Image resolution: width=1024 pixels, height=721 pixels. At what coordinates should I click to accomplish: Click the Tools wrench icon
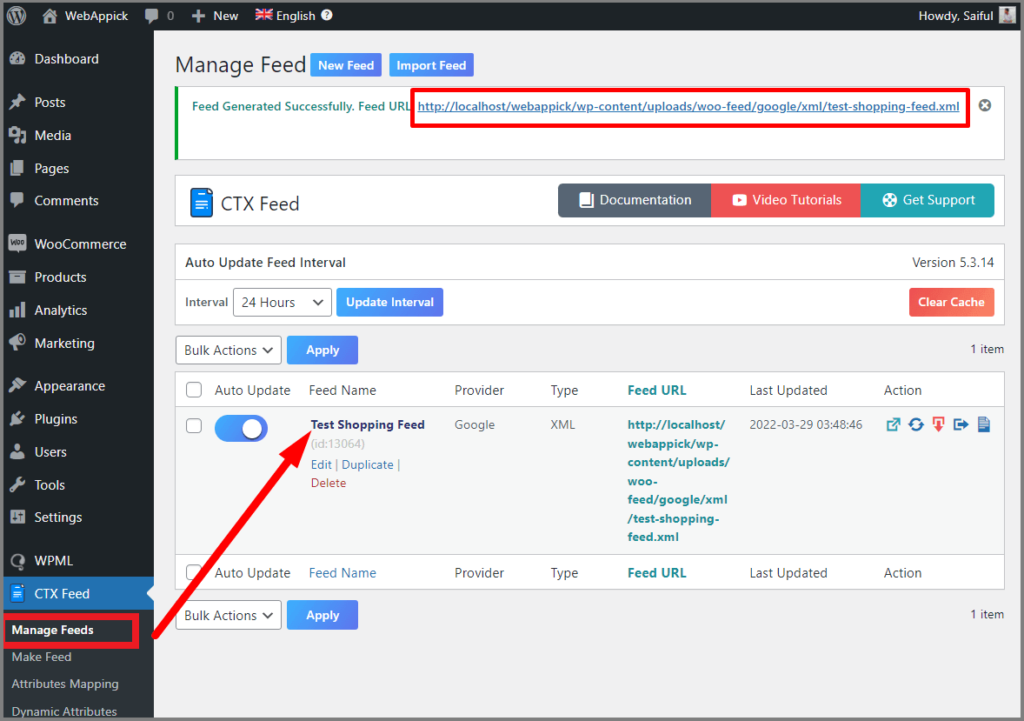pos(18,485)
